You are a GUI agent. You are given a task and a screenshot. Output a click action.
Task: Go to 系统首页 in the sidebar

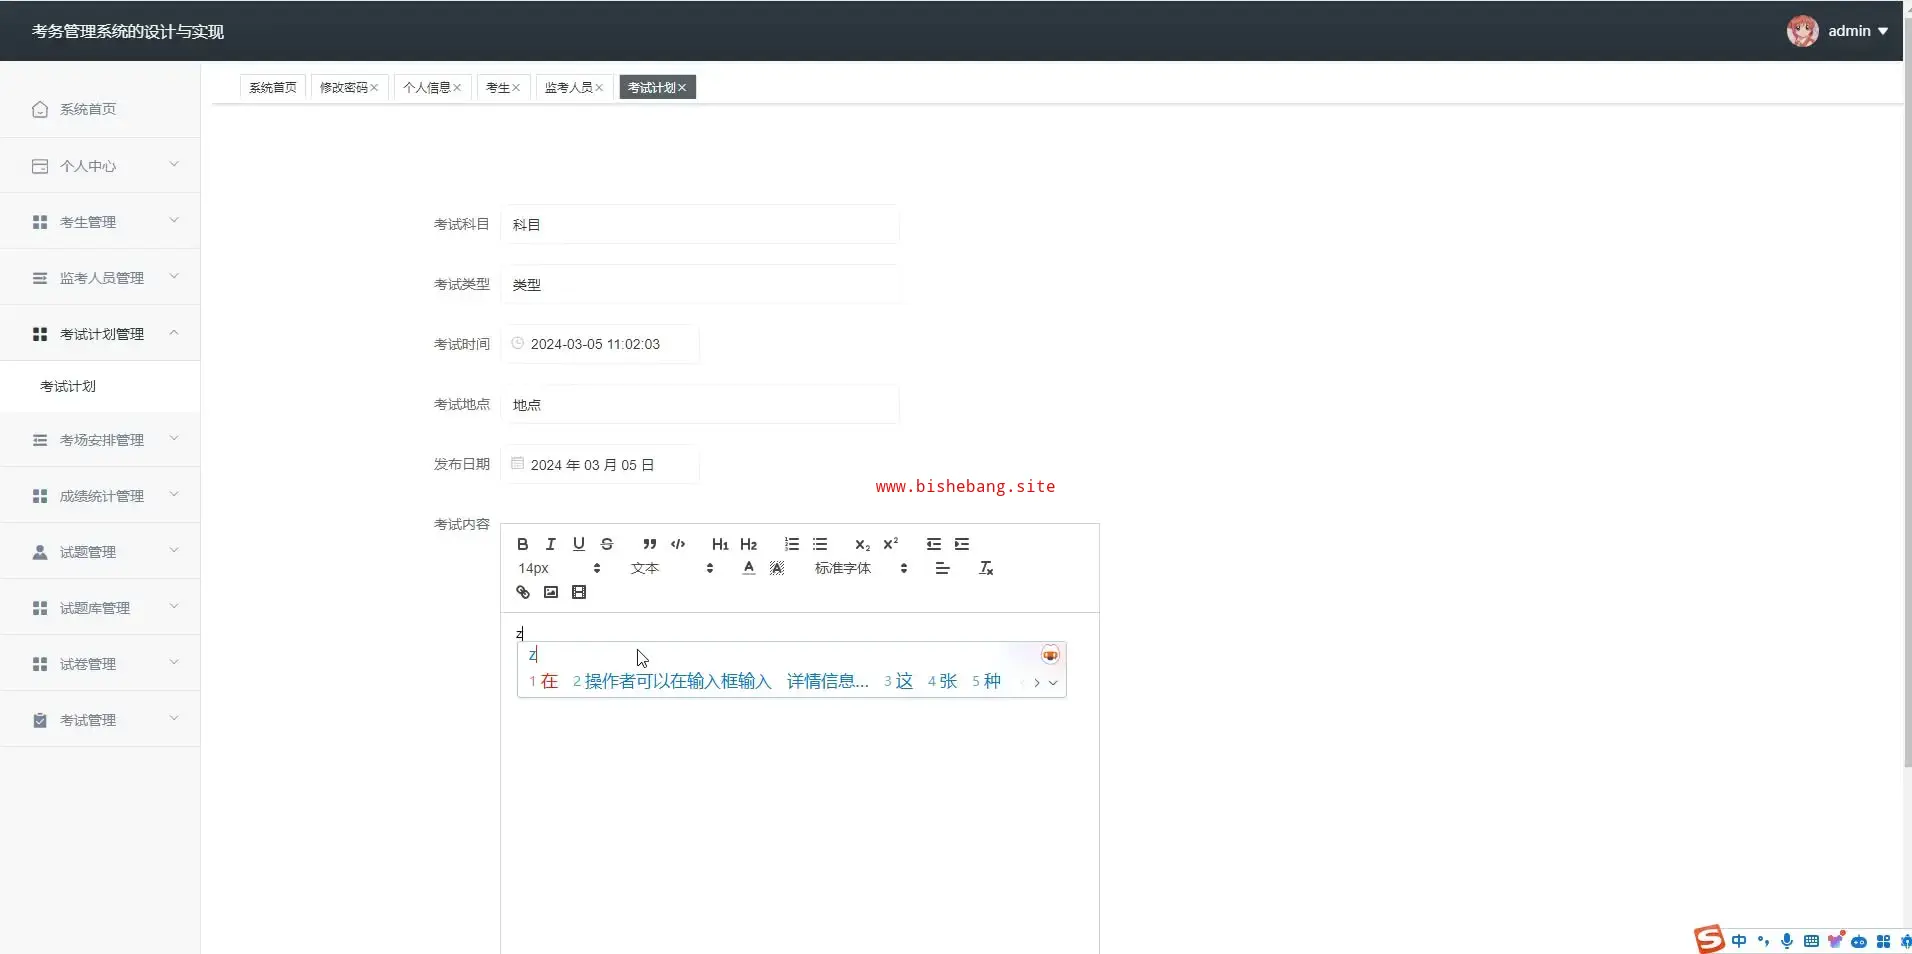(x=88, y=109)
